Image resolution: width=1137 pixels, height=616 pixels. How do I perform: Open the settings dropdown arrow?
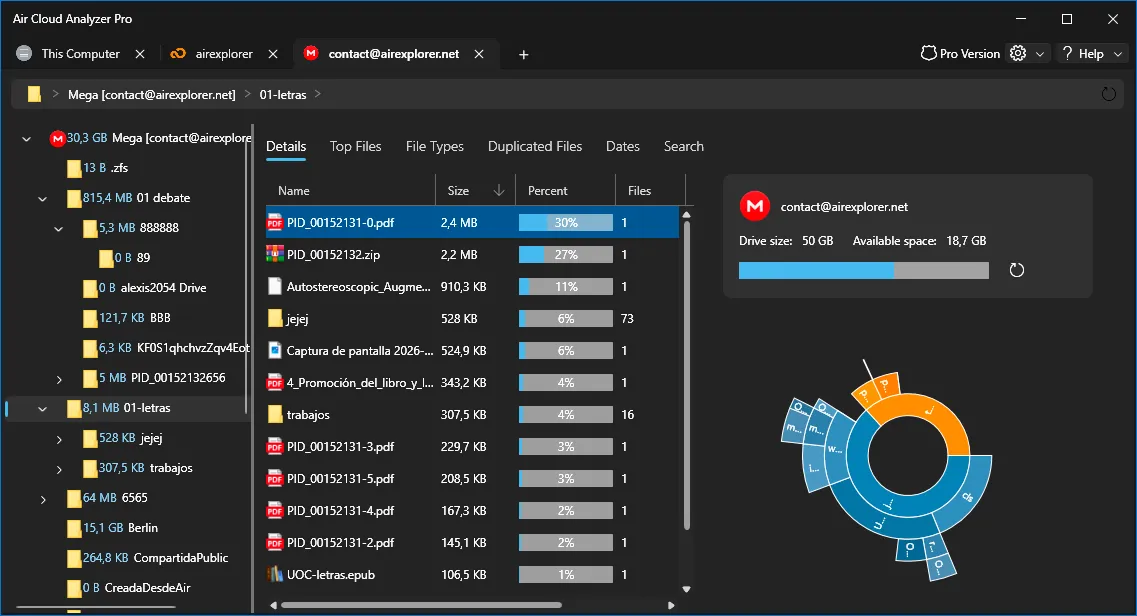click(1040, 54)
